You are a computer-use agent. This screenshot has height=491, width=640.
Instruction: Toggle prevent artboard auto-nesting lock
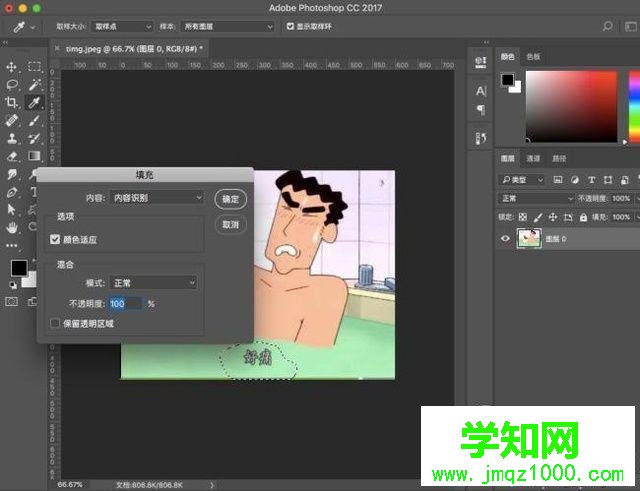pos(568,217)
